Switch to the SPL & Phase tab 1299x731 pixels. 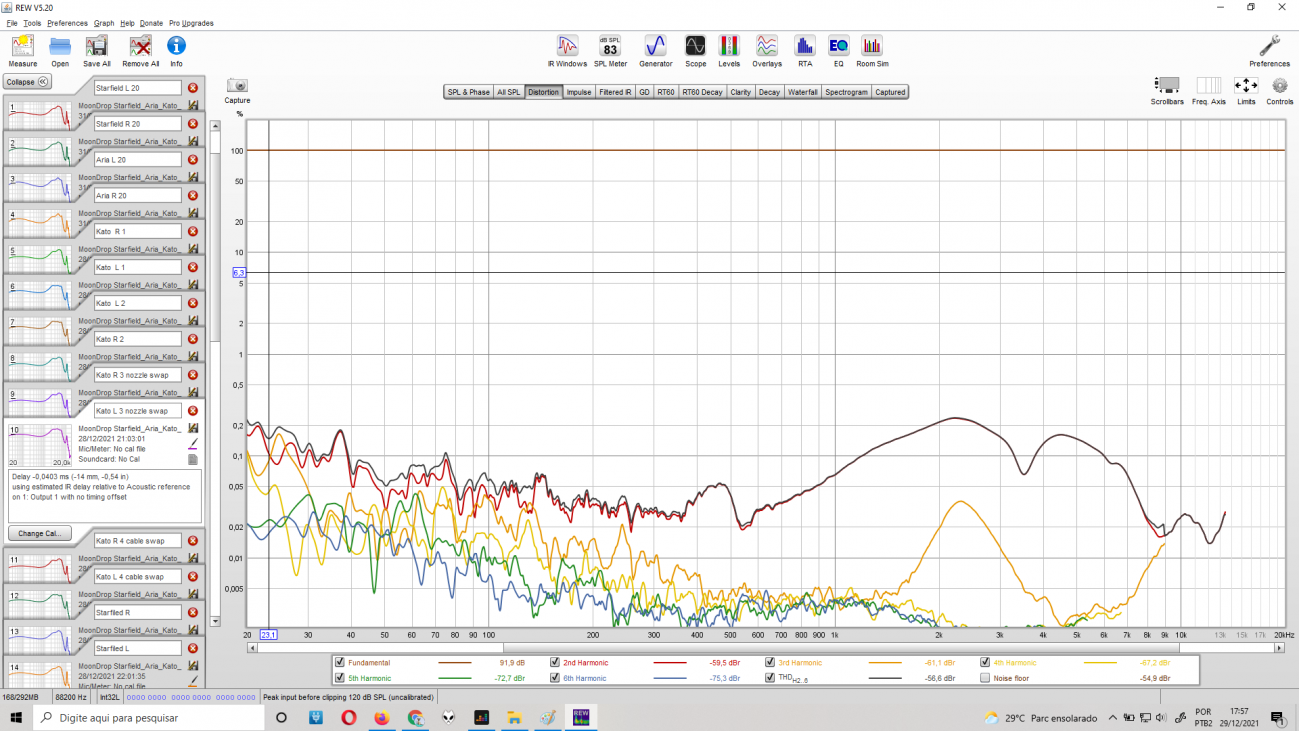(468, 92)
